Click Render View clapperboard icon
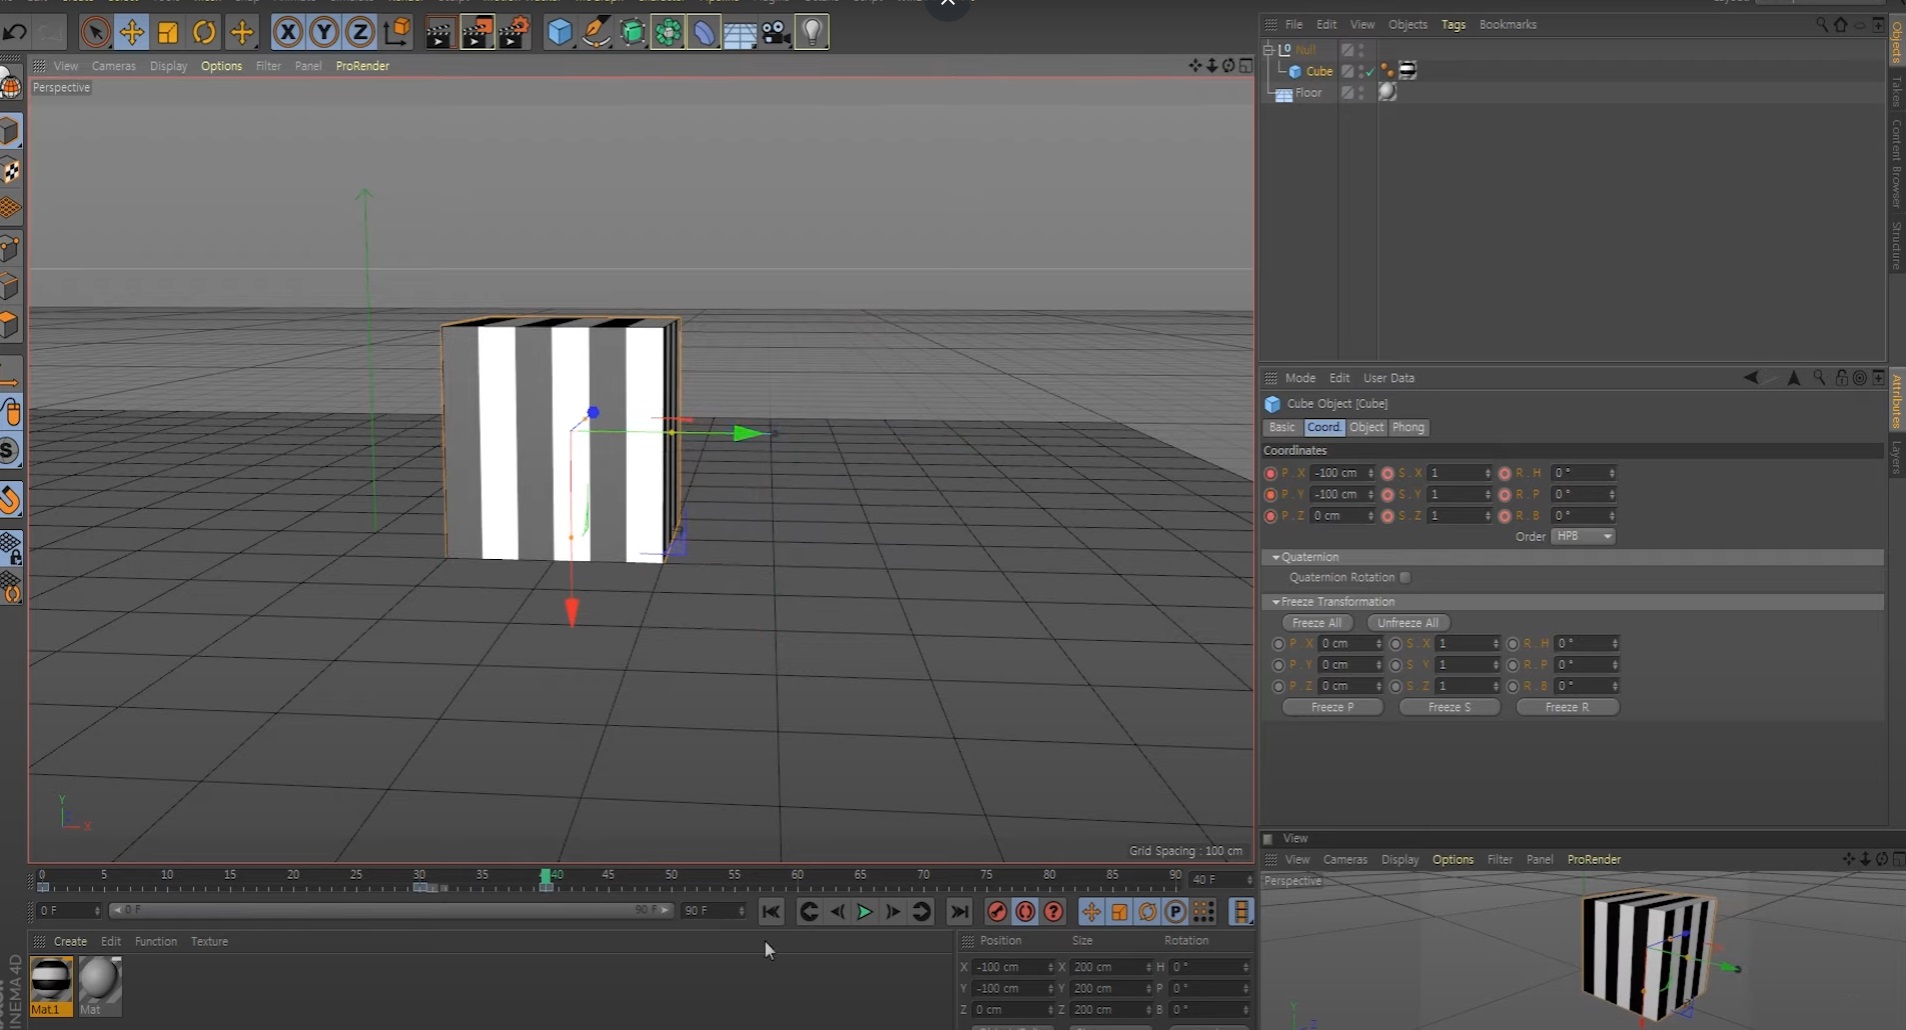Screen dimensions: 1906x1030 pos(439,33)
